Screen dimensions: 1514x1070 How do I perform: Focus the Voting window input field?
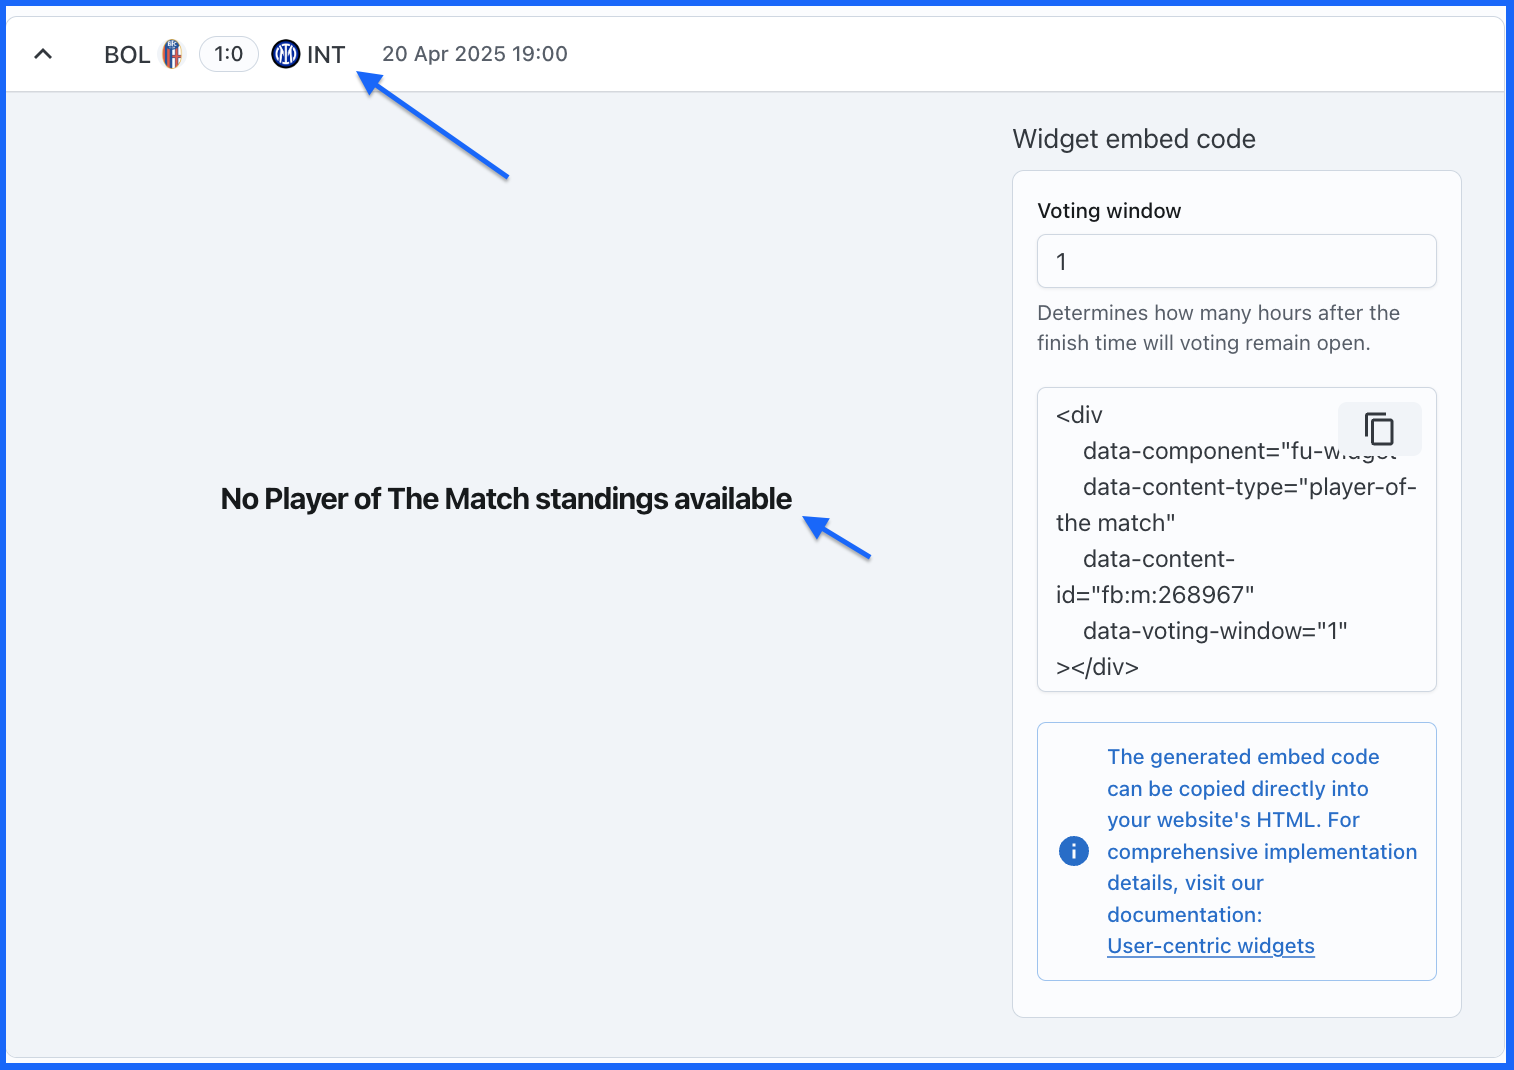(x=1237, y=261)
